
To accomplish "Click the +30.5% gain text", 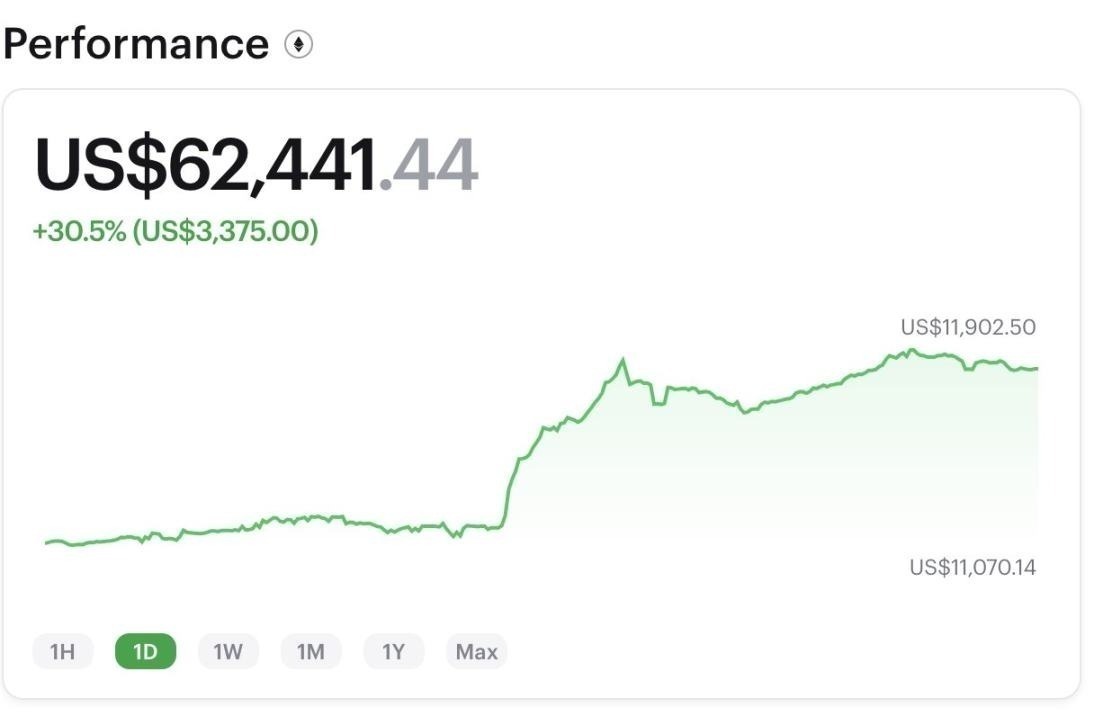I will coord(79,231).
